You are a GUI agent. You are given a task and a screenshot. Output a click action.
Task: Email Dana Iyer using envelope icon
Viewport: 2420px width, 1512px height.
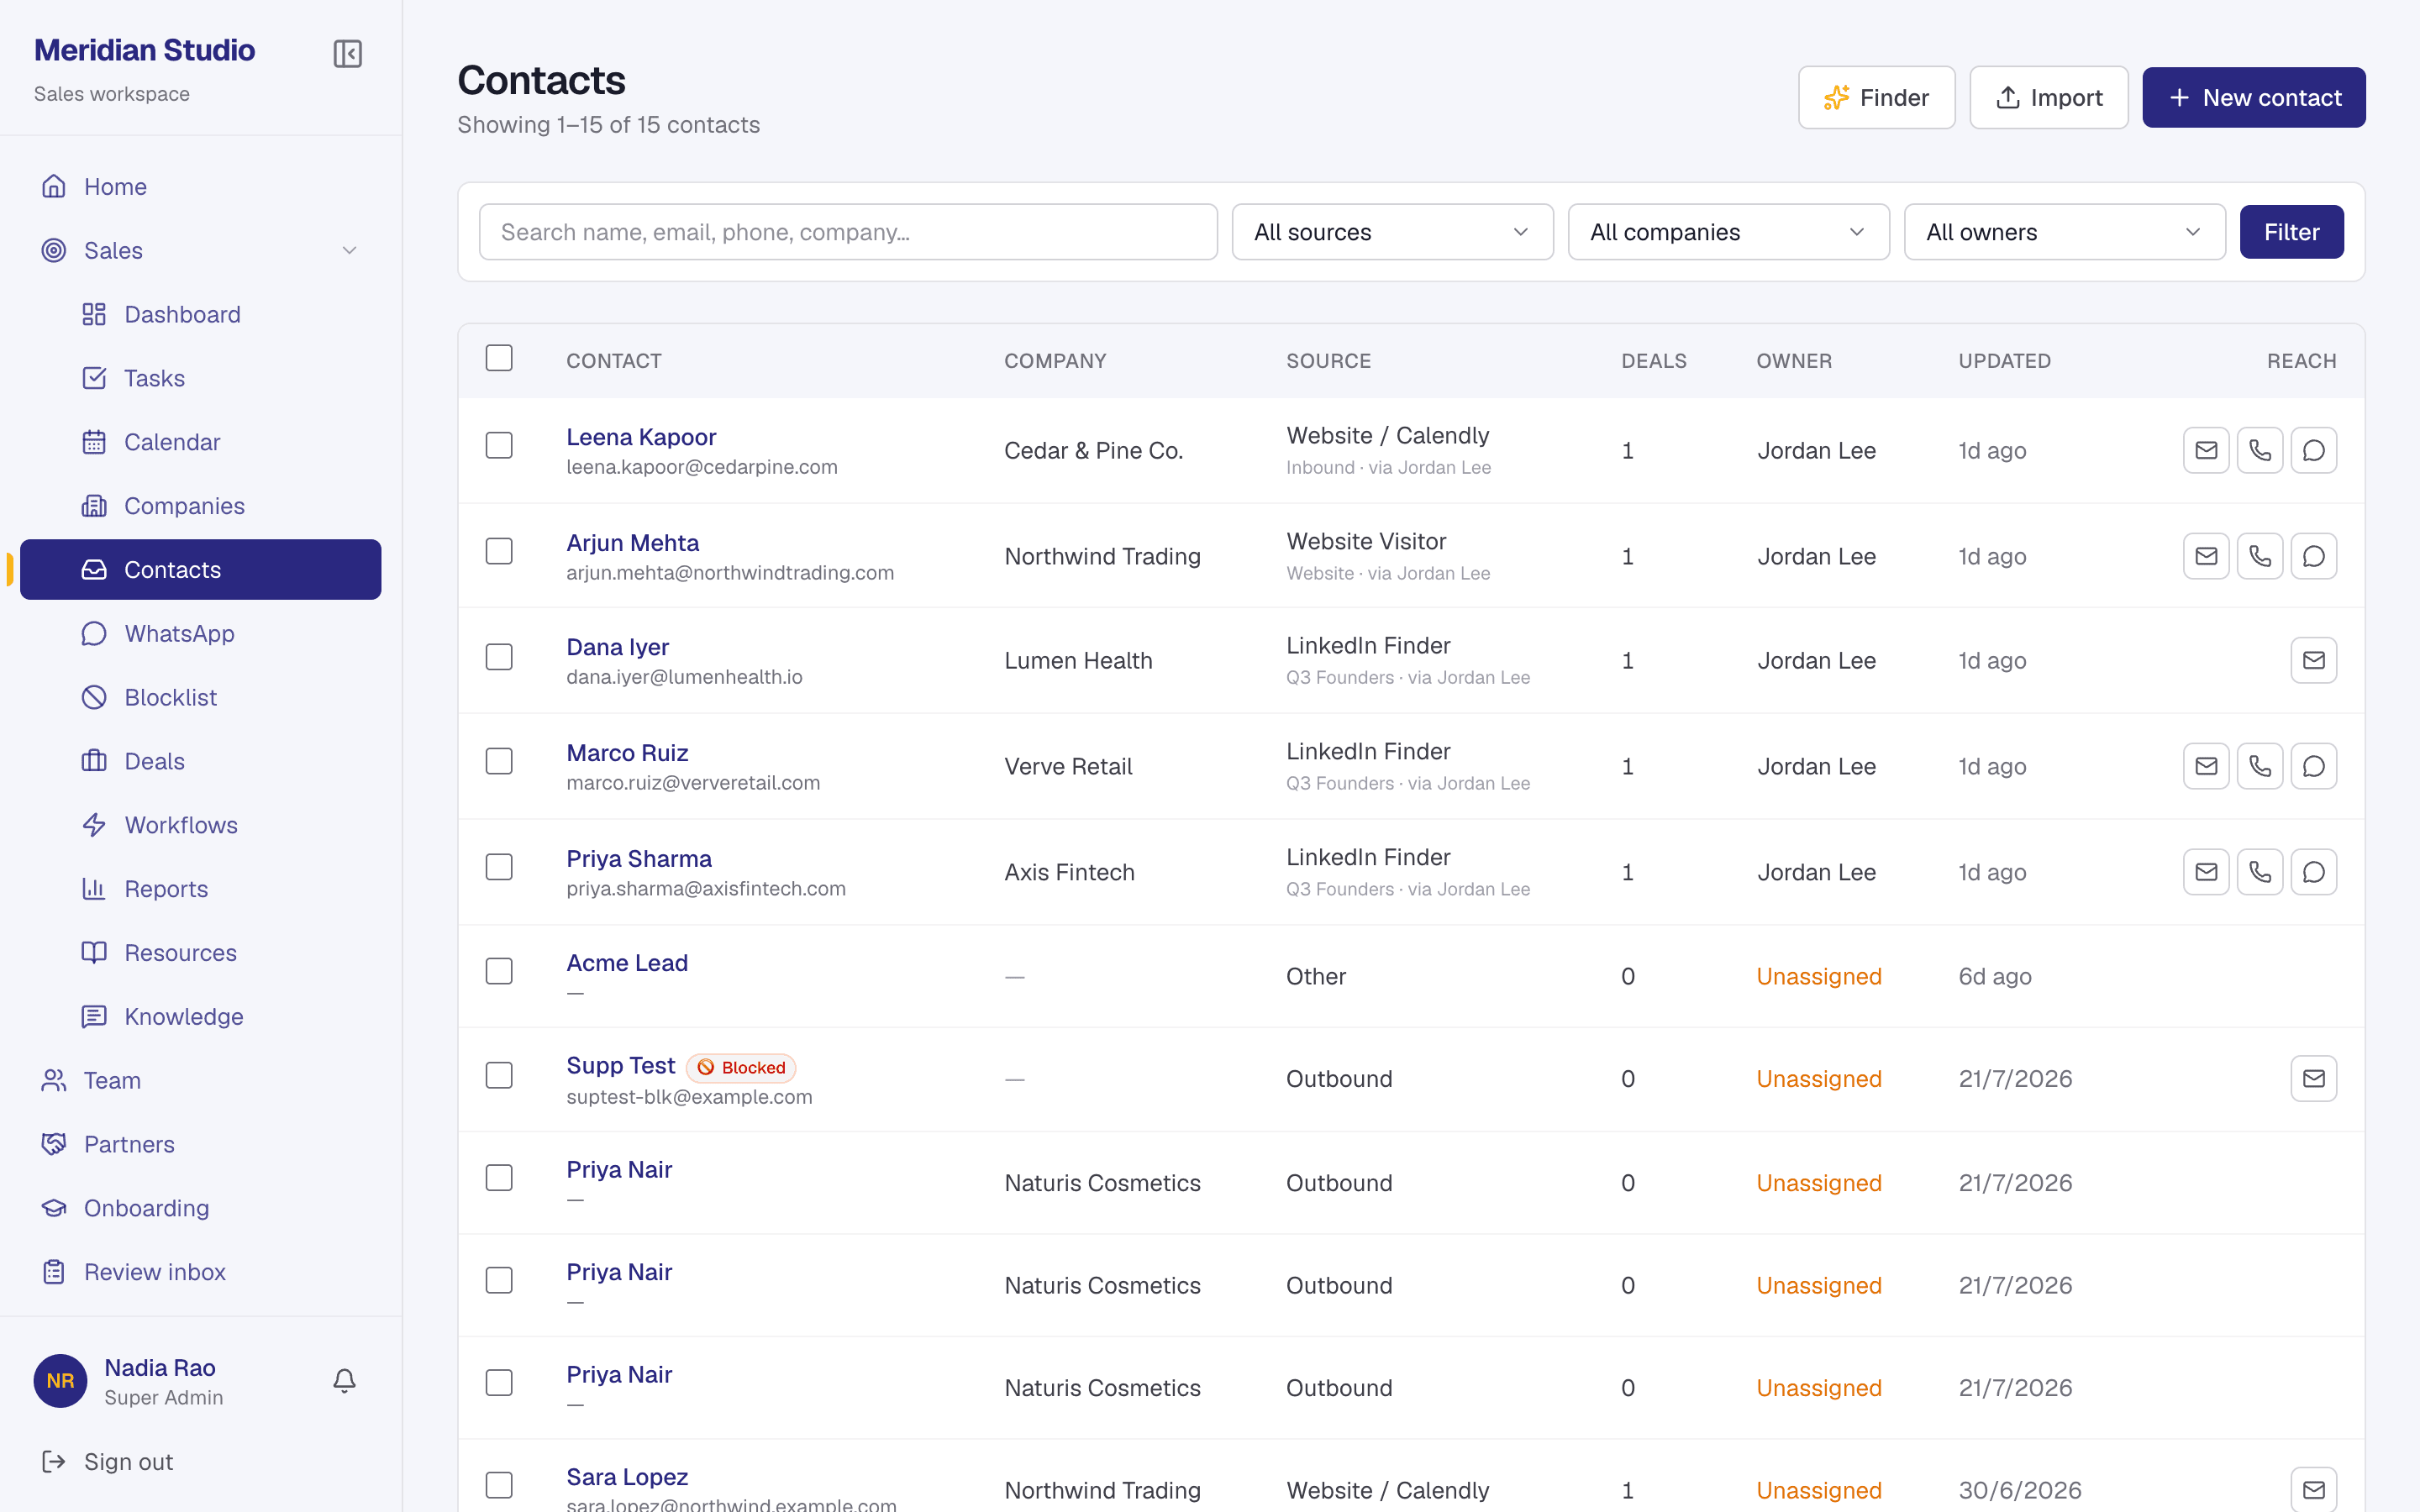[2314, 660]
